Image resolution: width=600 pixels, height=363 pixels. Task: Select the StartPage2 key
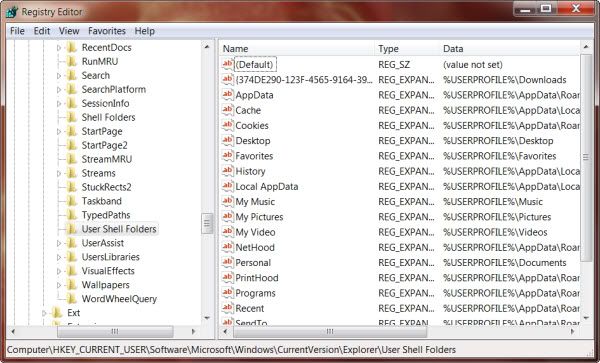click(104, 145)
